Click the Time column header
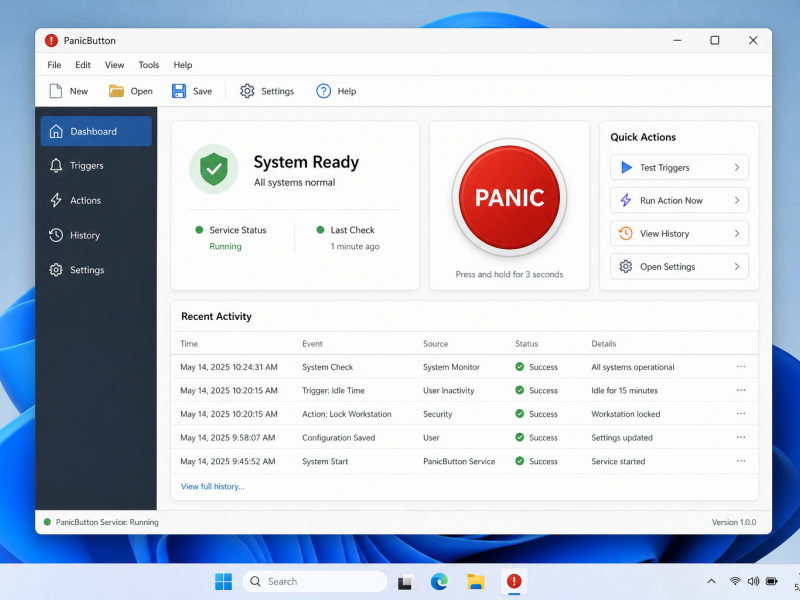 pyautogui.click(x=189, y=344)
